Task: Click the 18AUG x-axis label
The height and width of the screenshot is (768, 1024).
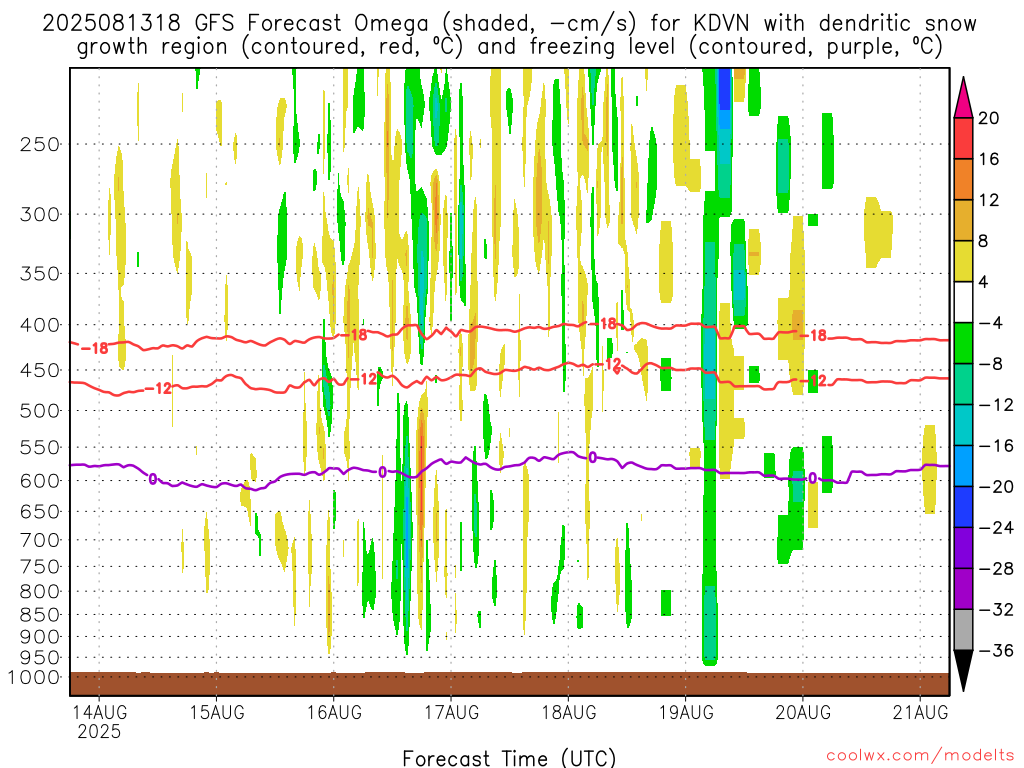Action: [568, 712]
